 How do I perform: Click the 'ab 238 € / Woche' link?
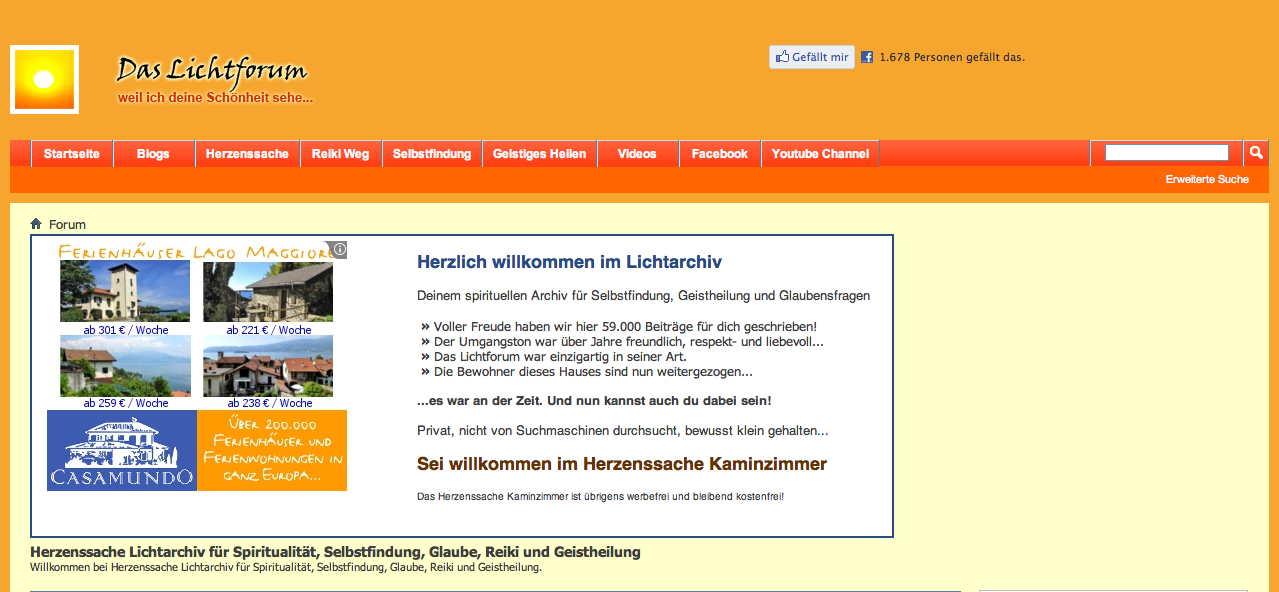click(268, 403)
